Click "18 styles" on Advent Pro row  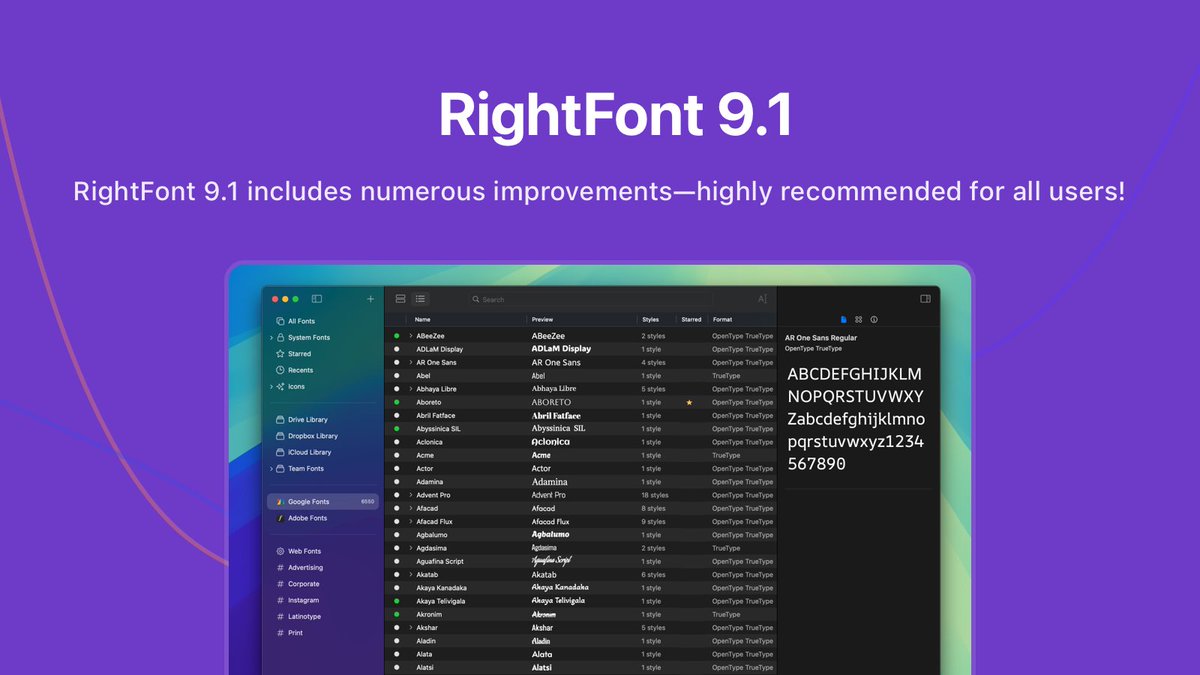[x=655, y=495]
